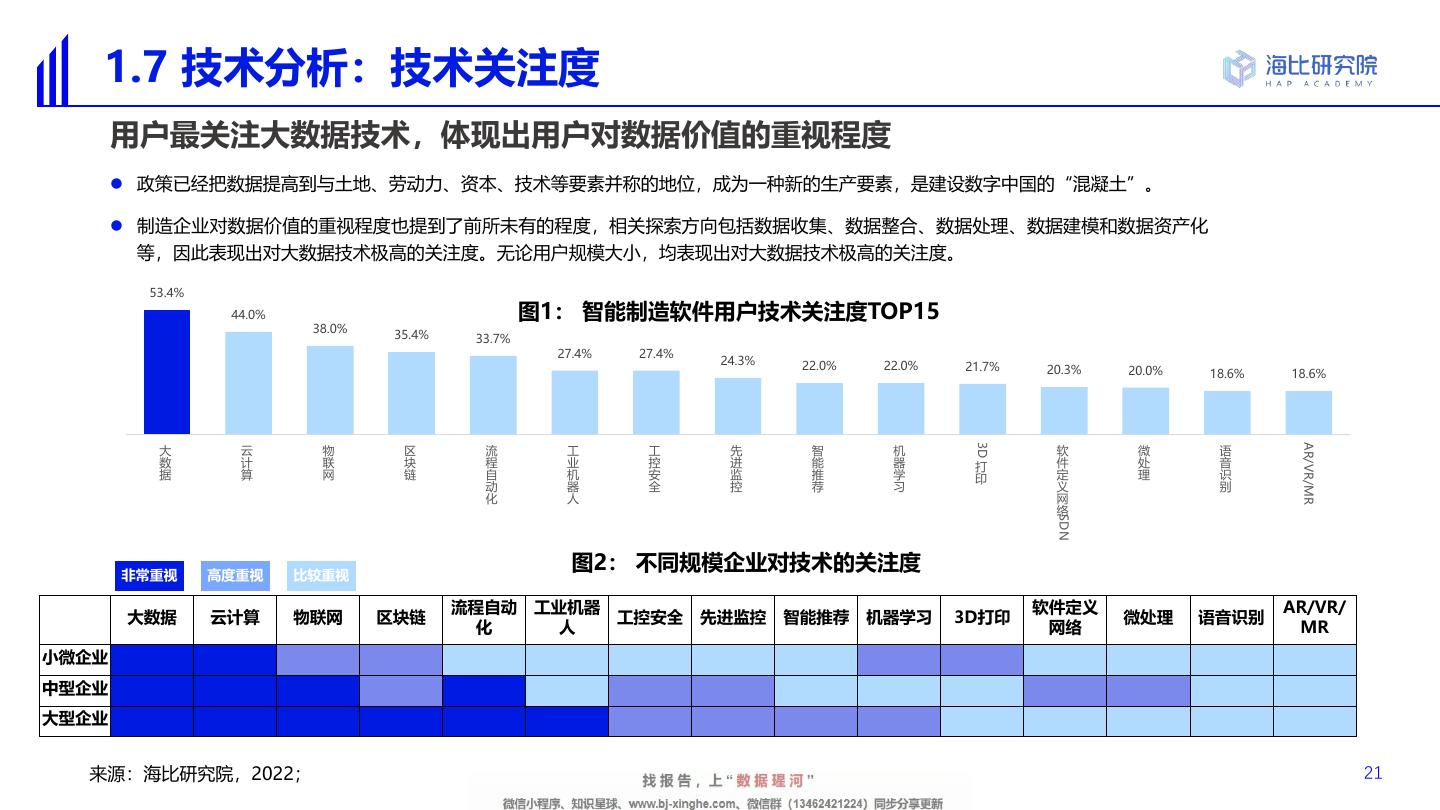Click the 软件定义网络SDN axis label

pos(1064,492)
